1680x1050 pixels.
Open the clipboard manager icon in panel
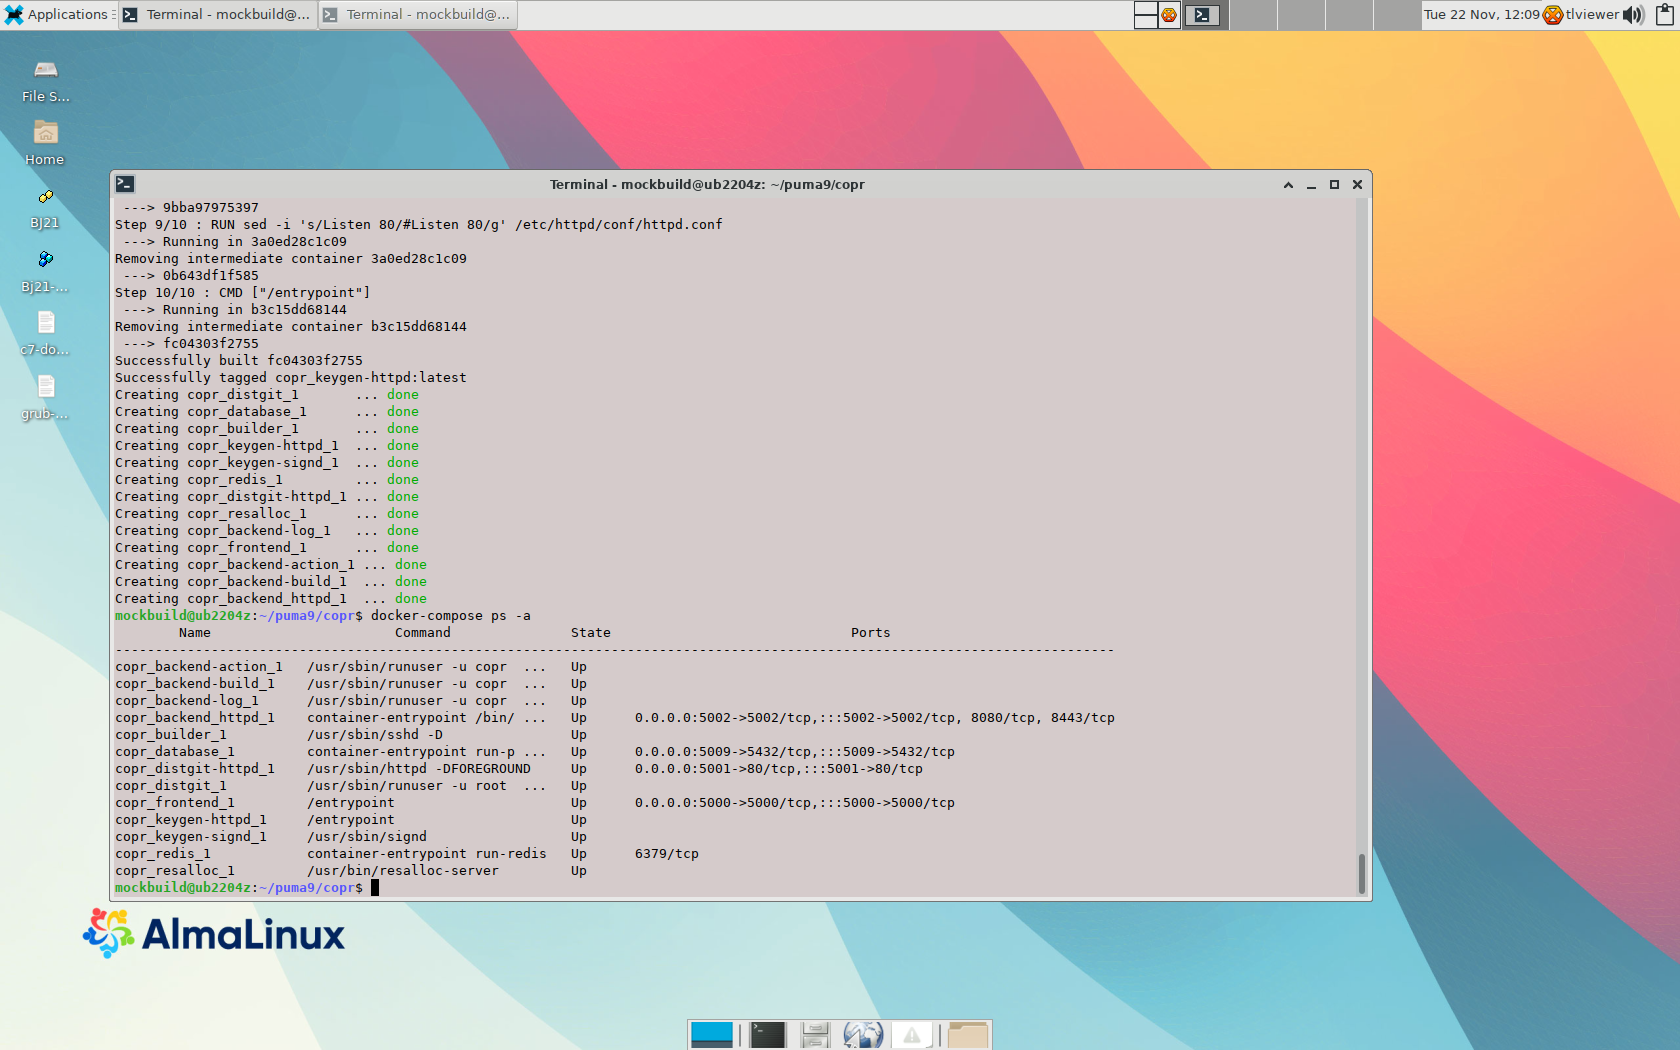[x=1665, y=14]
